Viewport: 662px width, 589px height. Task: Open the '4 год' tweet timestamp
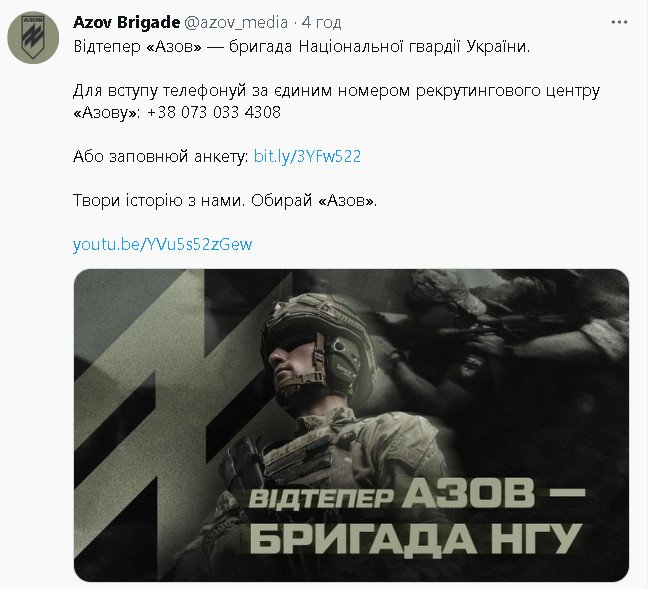[321, 23]
